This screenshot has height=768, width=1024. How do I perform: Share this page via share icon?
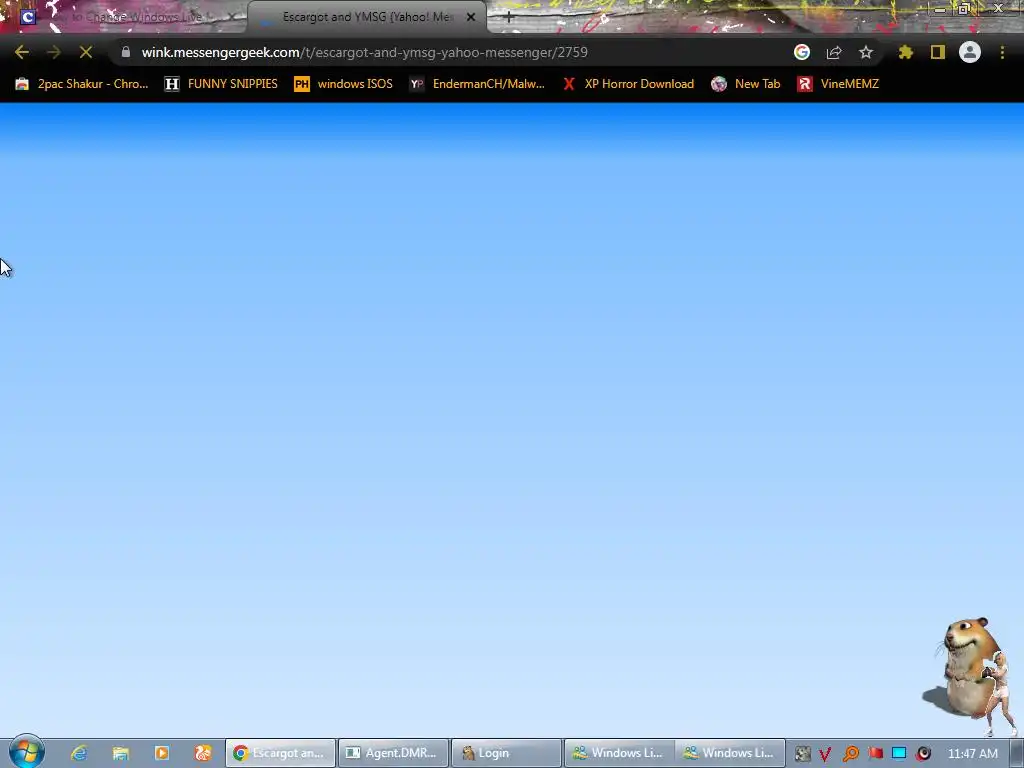coord(834,52)
